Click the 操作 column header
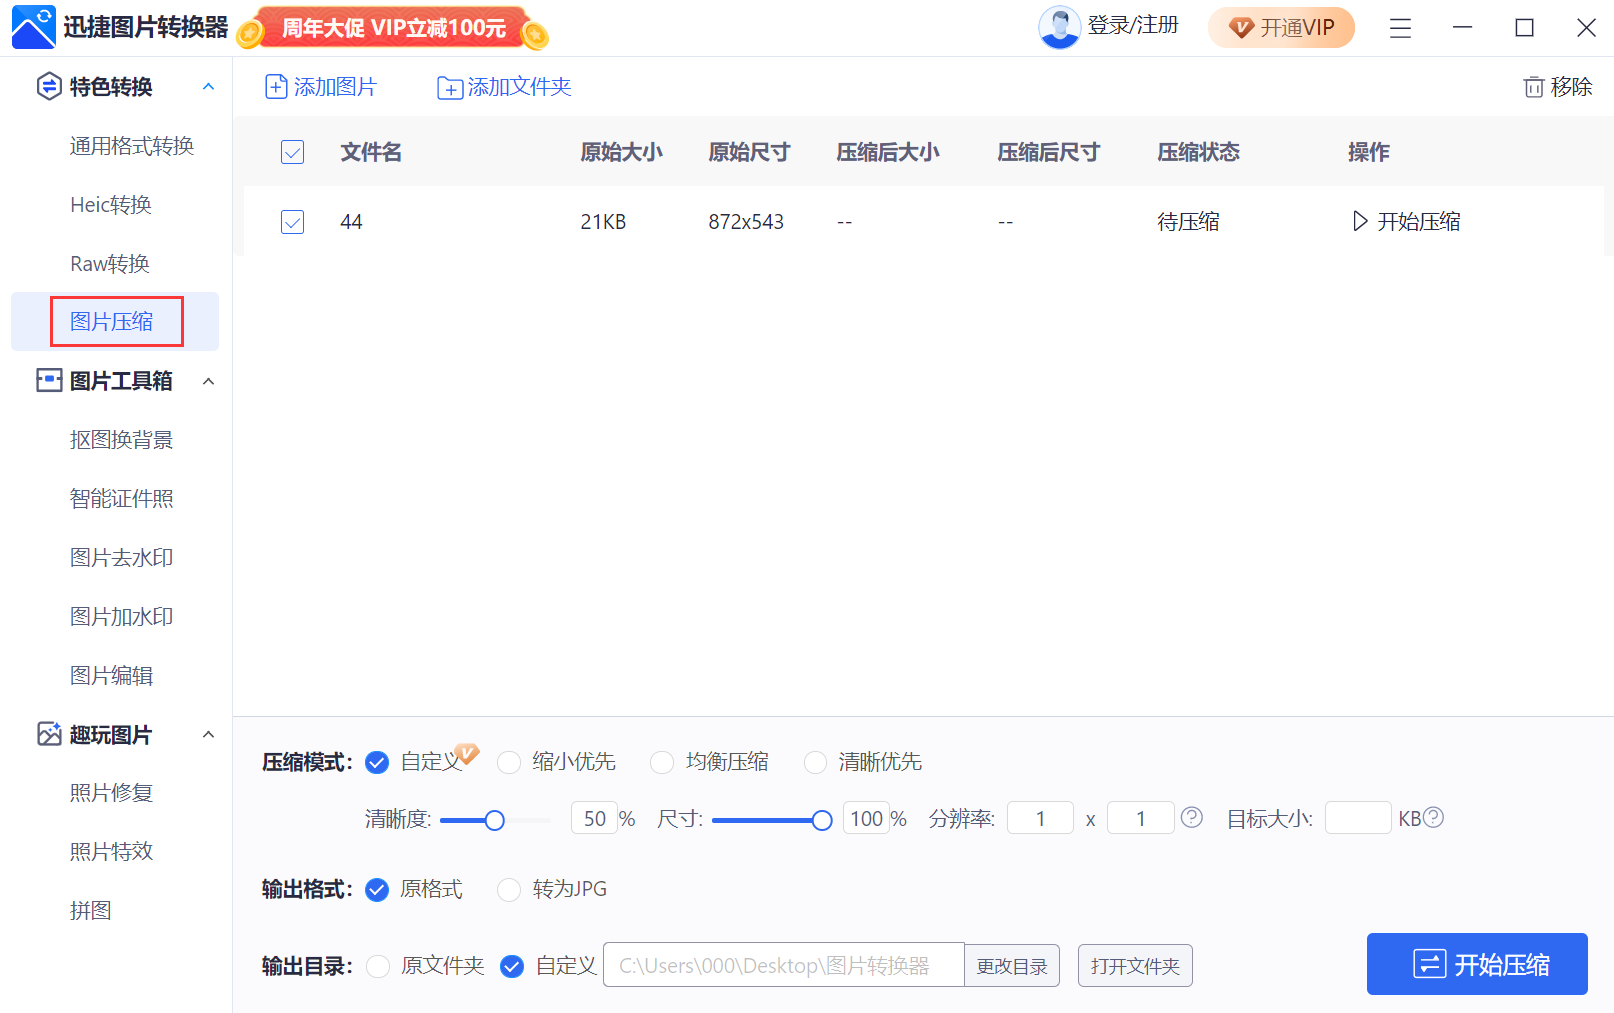 click(x=1368, y=152)
